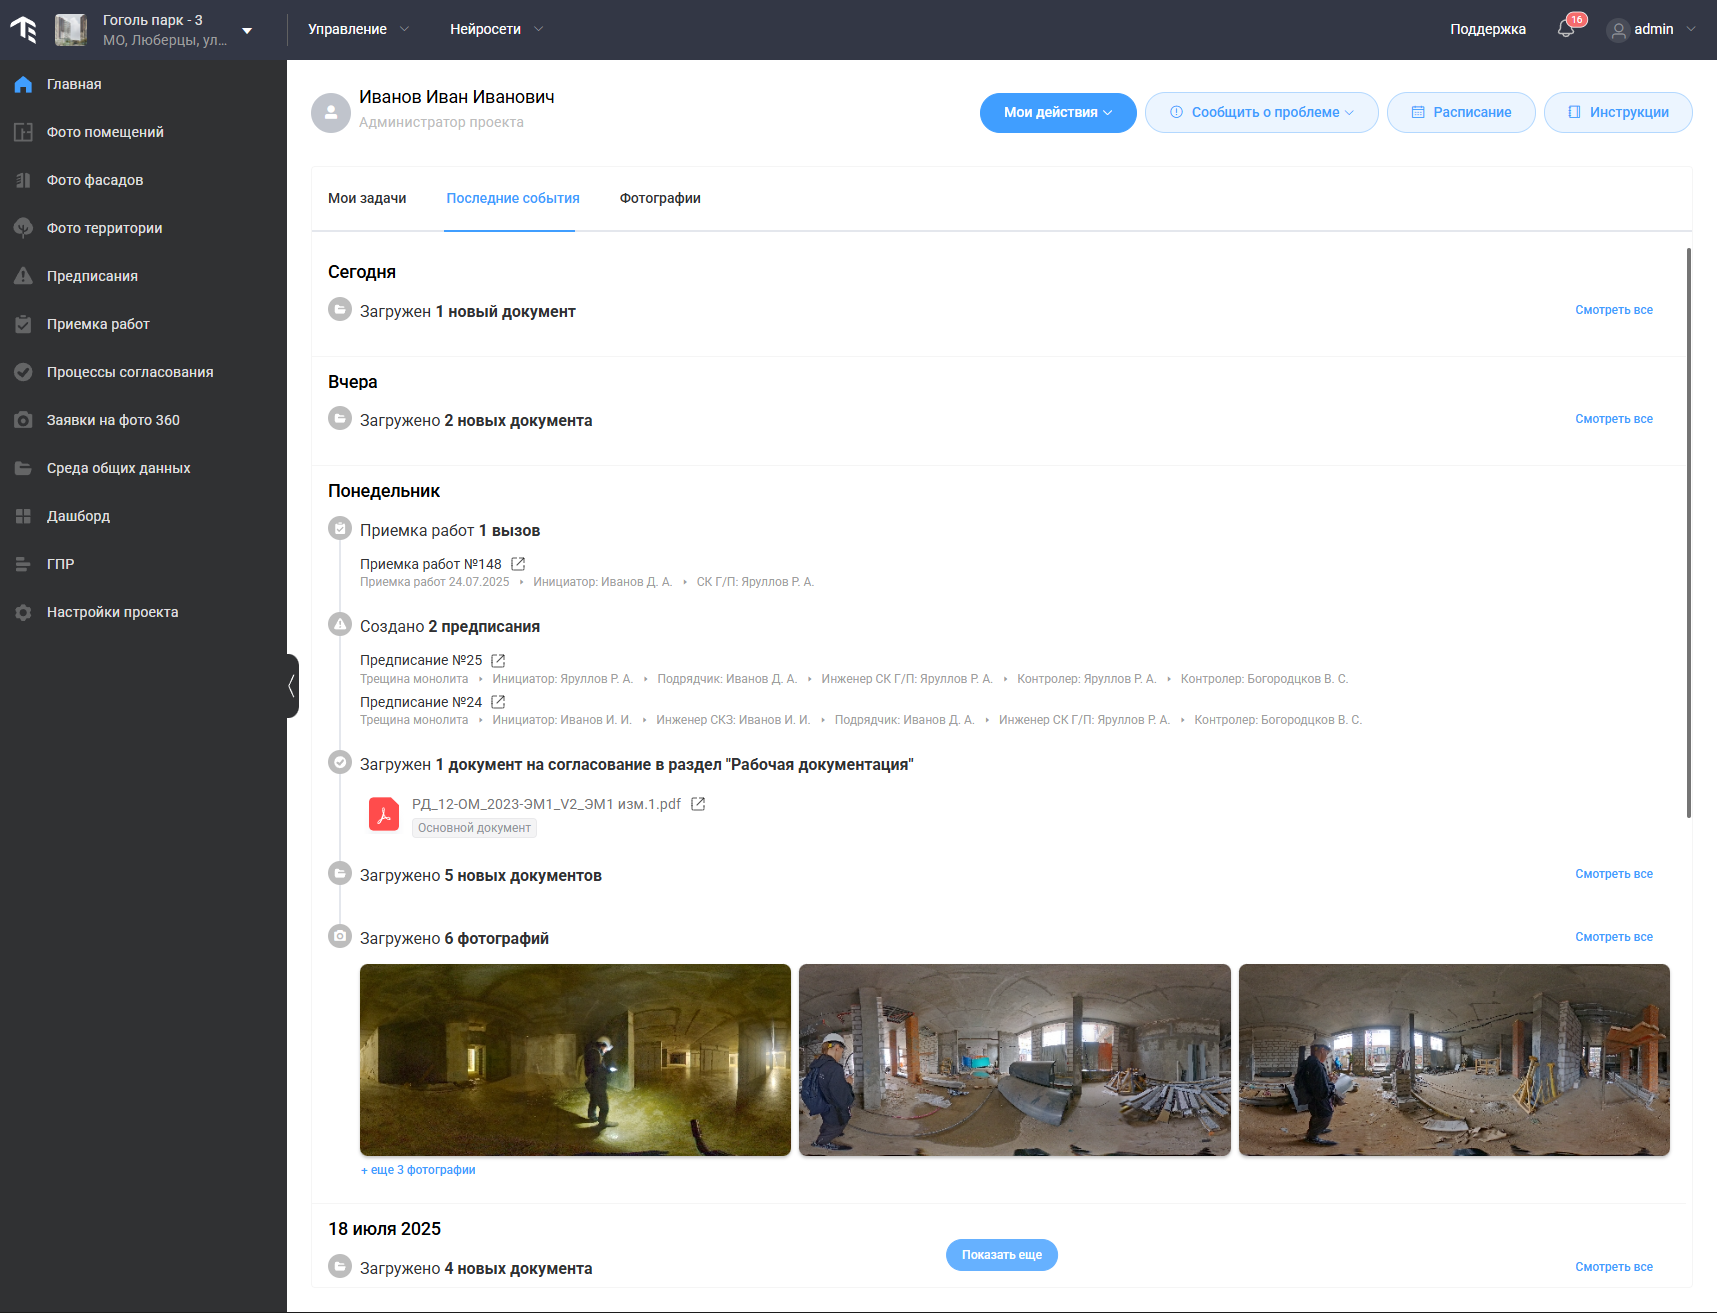Open Предписание №24 external link icon
The image size is (1717, 1313).
tap(498, 702)
